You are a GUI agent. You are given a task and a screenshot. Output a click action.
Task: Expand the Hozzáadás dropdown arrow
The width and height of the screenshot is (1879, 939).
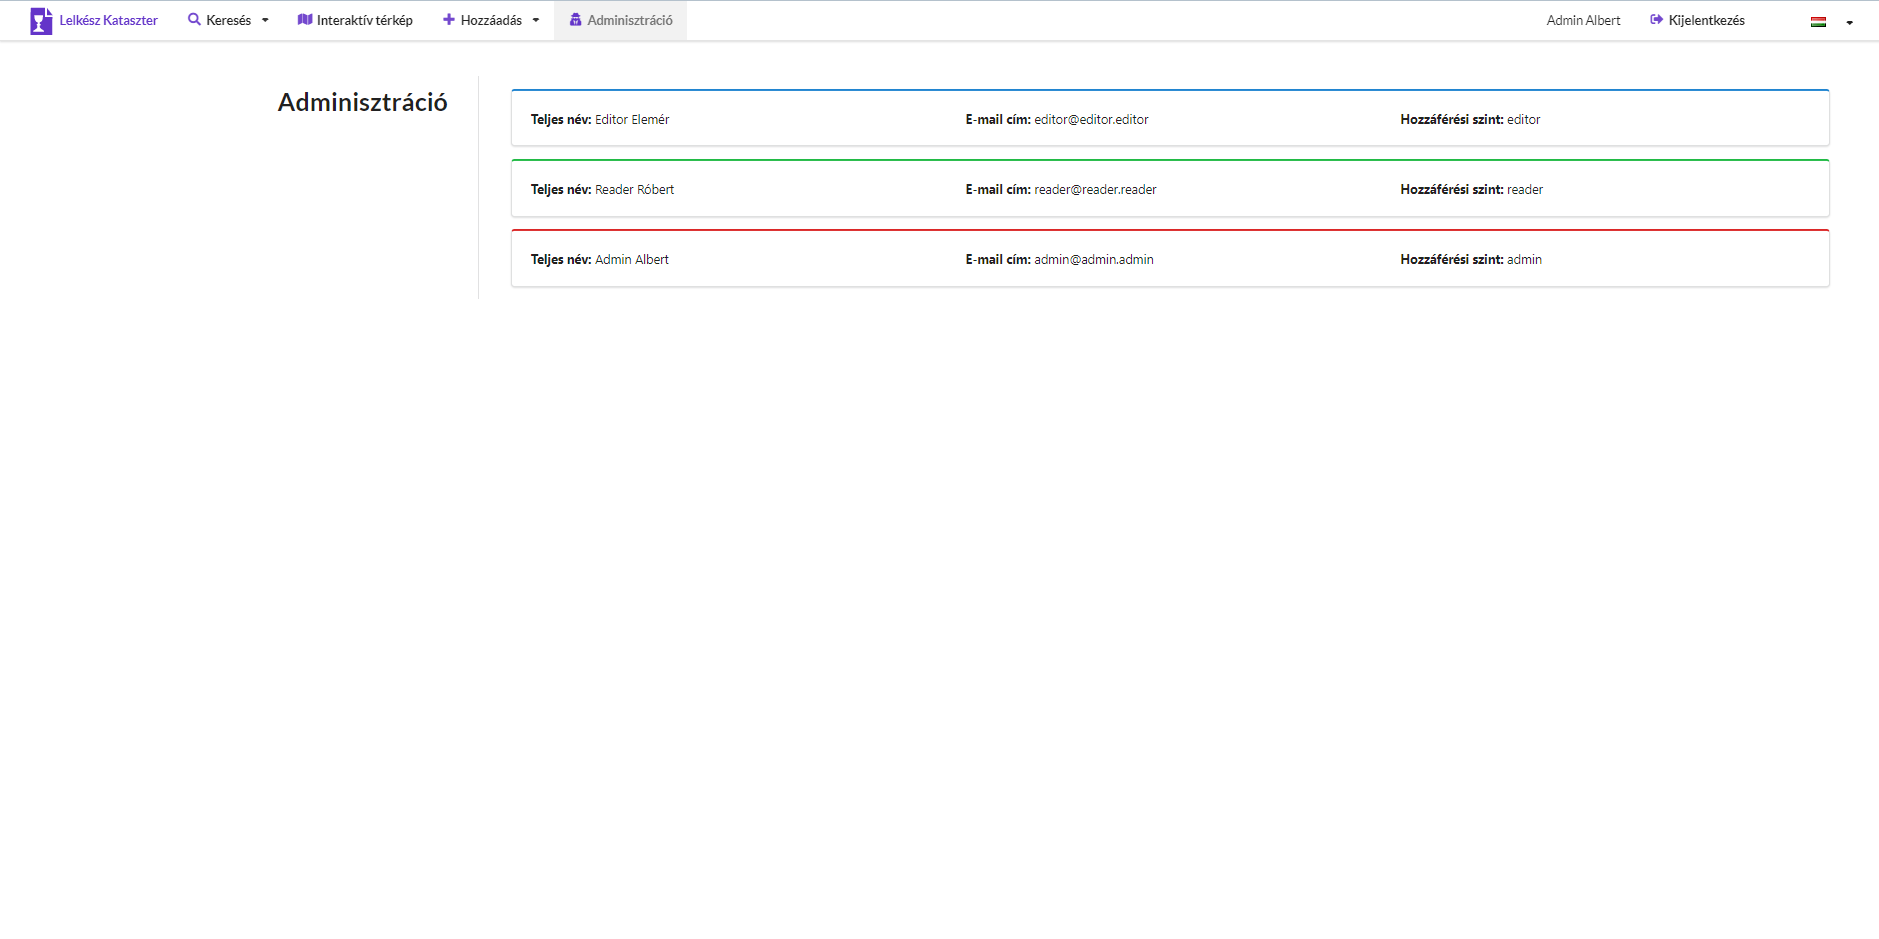(x=536, y=21)
